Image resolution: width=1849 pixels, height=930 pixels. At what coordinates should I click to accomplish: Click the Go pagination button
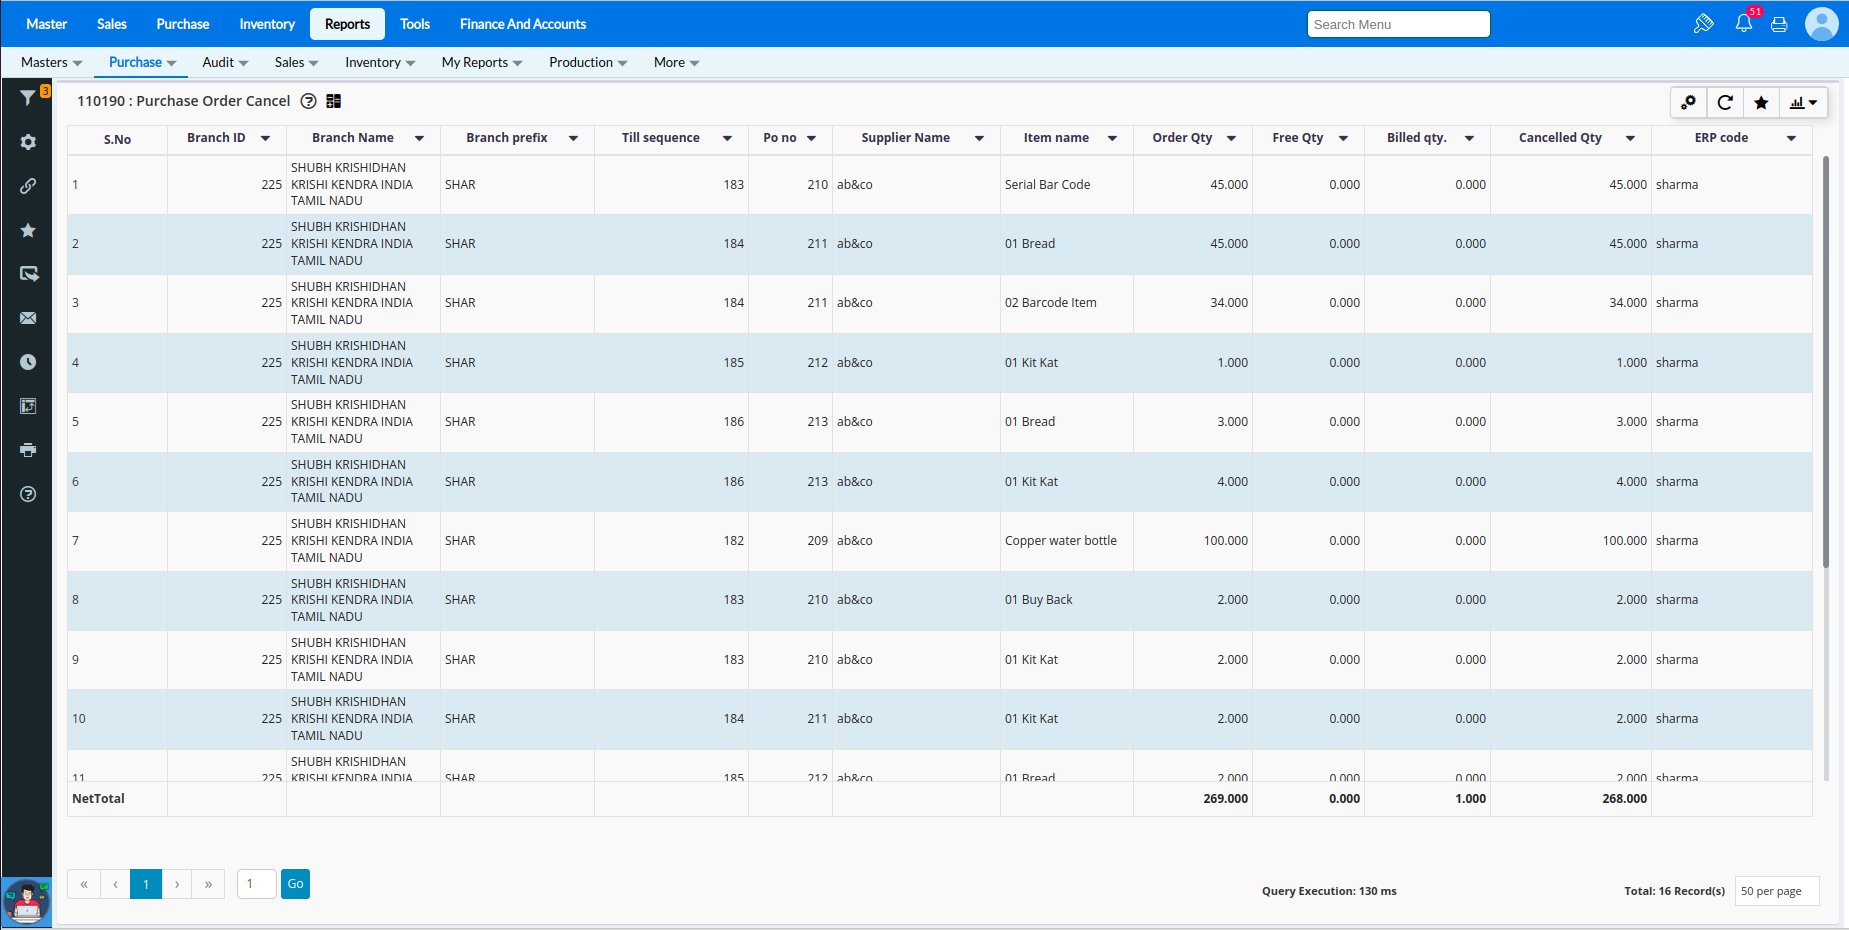tap(295, 884)
